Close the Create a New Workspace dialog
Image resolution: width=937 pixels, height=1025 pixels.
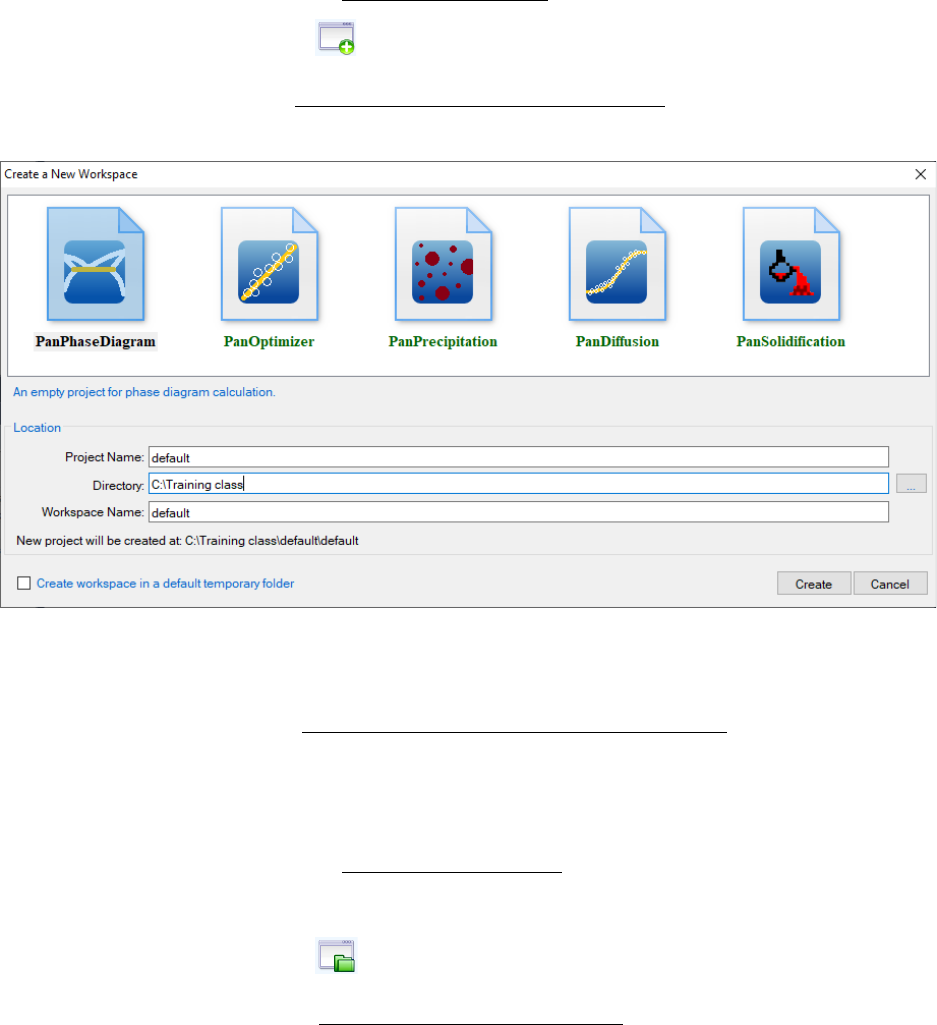(921, 175)
